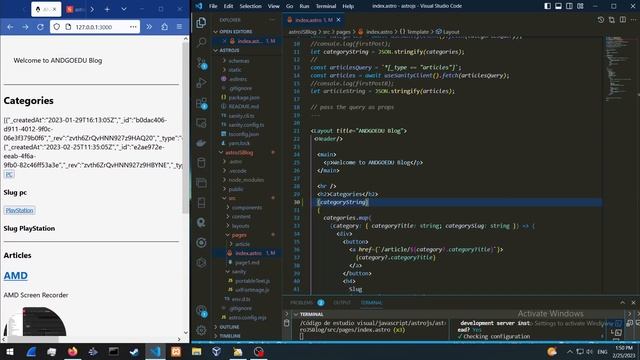Image resolution: width=640 pixels, height=360 pixels.
Task: Open the Help menu
Action: 348,6
